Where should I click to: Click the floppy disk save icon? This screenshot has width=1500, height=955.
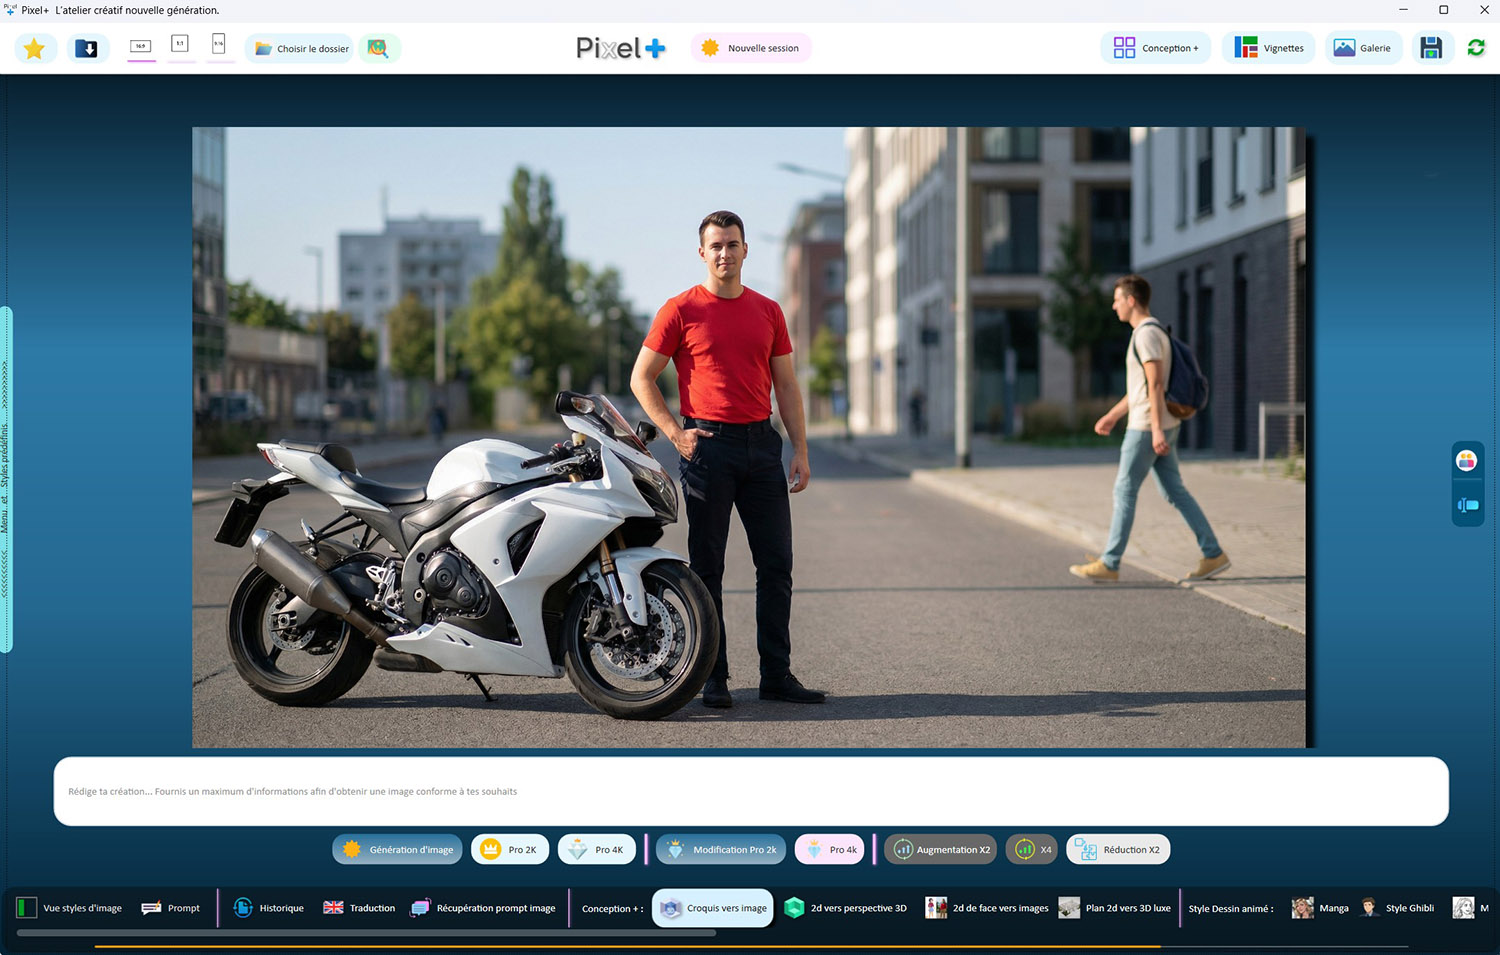click(1431, 48)
